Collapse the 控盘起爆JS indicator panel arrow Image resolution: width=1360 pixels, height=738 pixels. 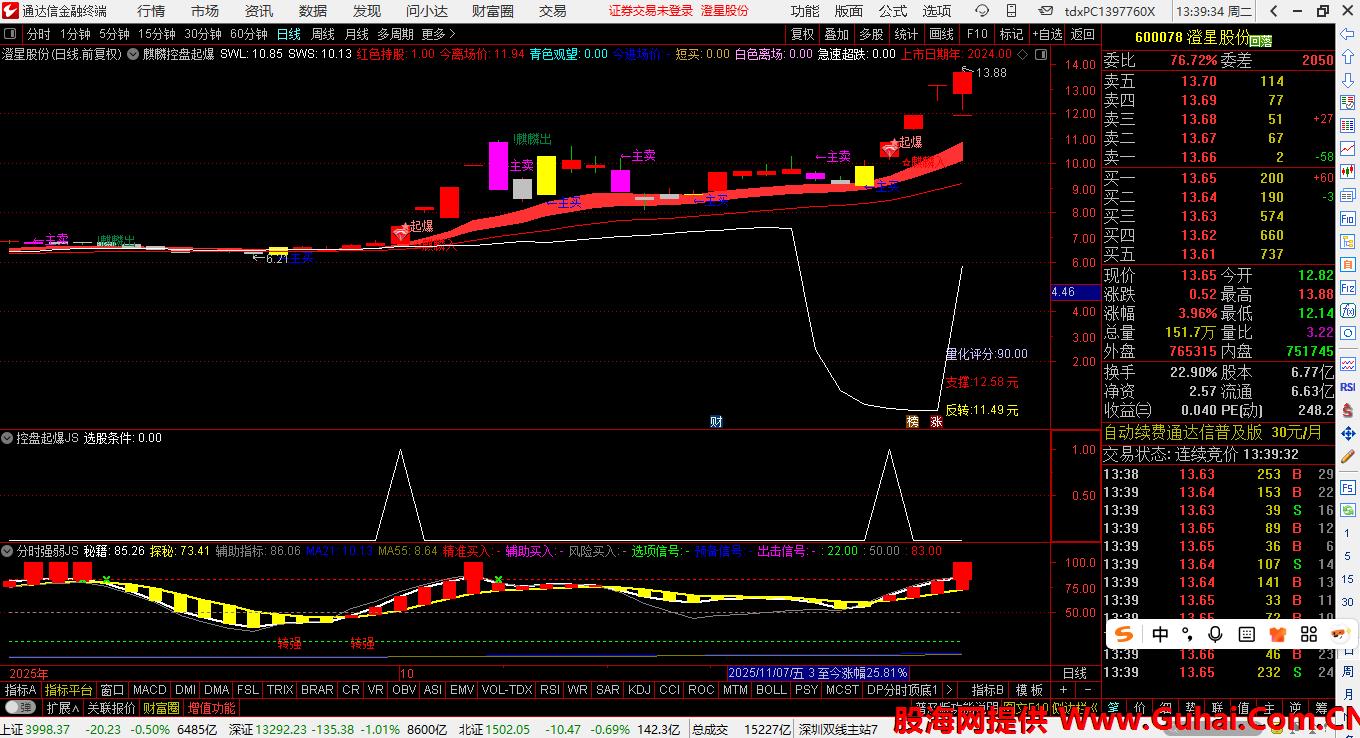click(8, 438)
